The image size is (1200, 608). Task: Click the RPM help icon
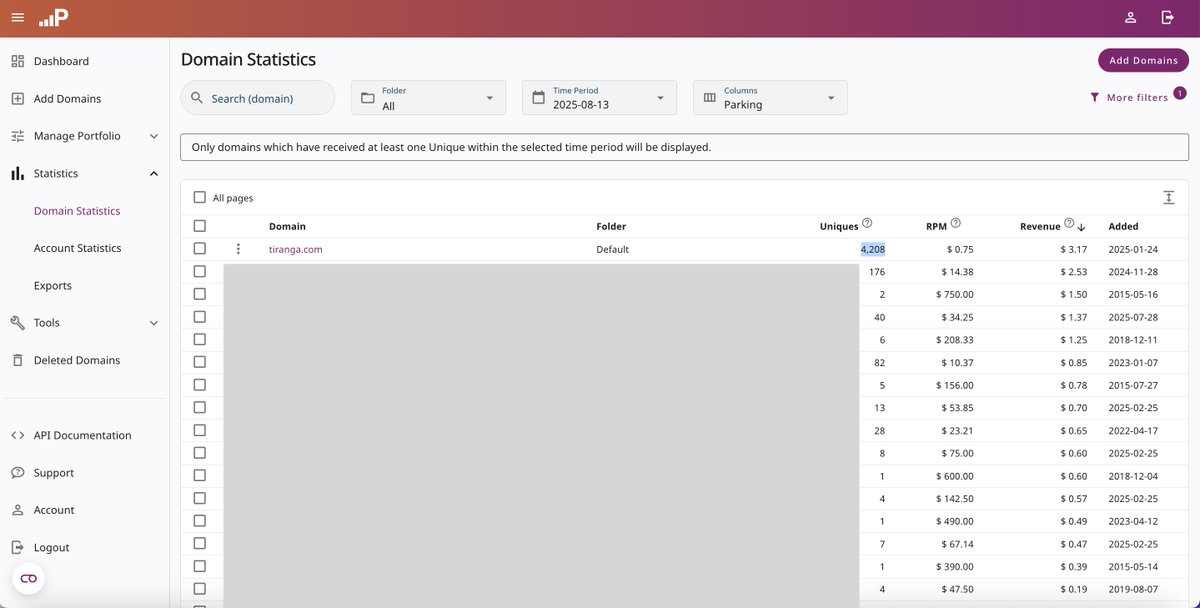coord(956,224)
